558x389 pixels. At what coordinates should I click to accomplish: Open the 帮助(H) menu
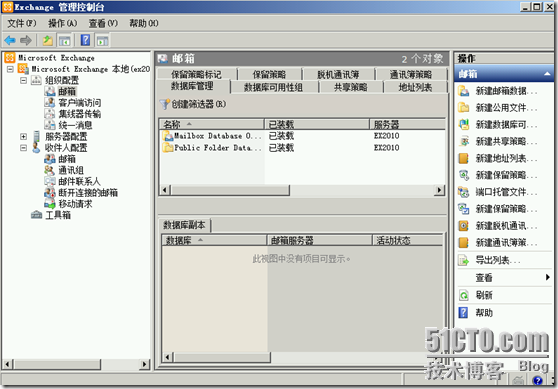[144, 23]
